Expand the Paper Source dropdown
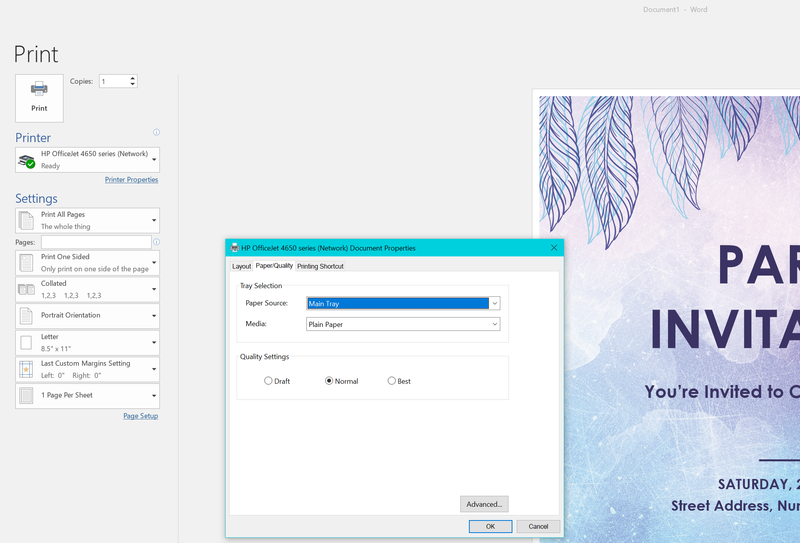800x543 pixels. click(494, 303)
